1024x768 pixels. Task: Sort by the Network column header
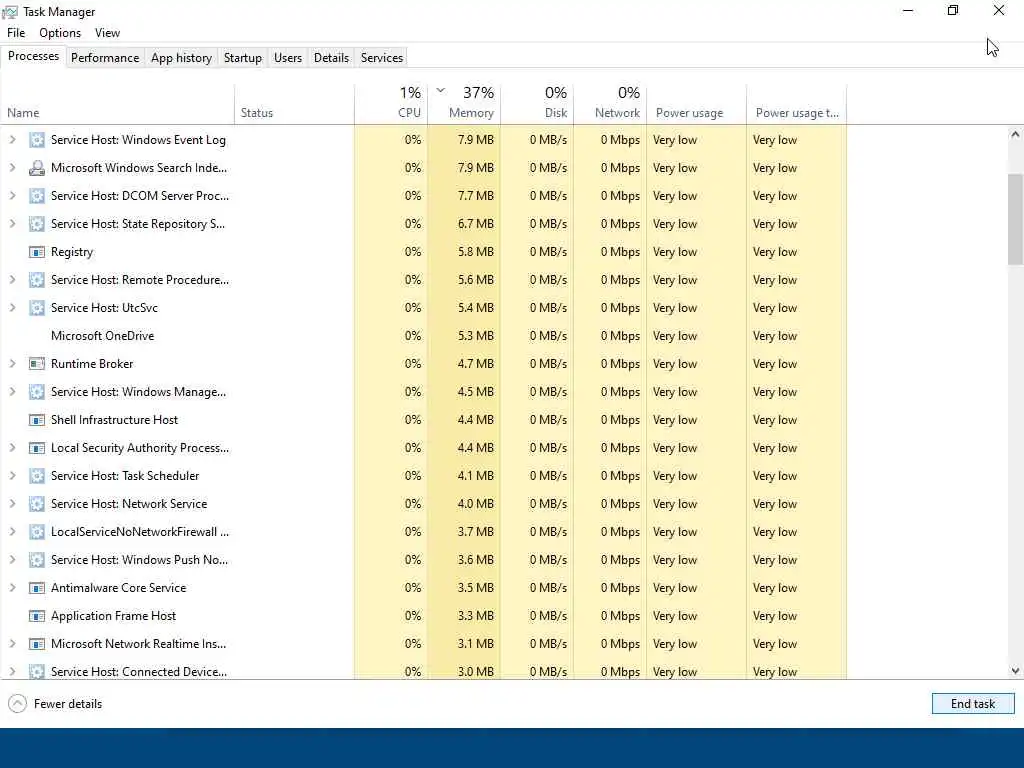[x=610, y=104]
